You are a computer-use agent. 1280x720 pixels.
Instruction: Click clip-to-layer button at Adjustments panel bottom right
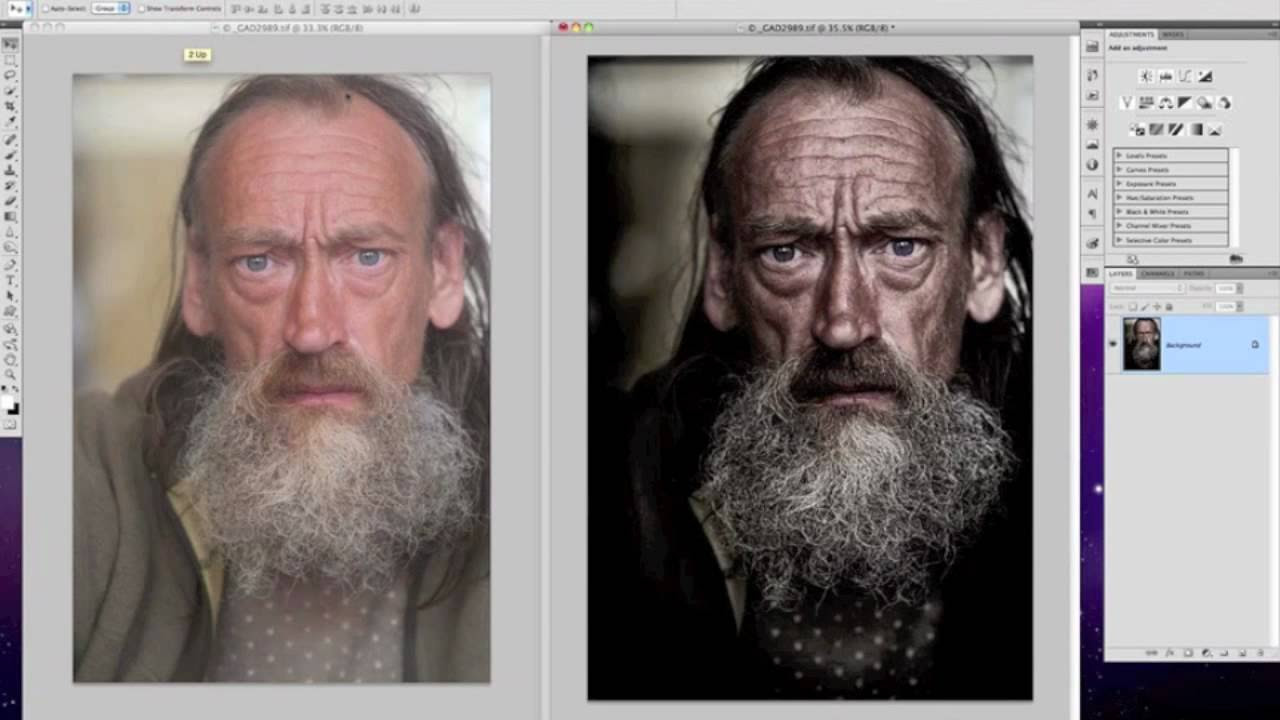pyautogui.click(x=1236, y=258)
